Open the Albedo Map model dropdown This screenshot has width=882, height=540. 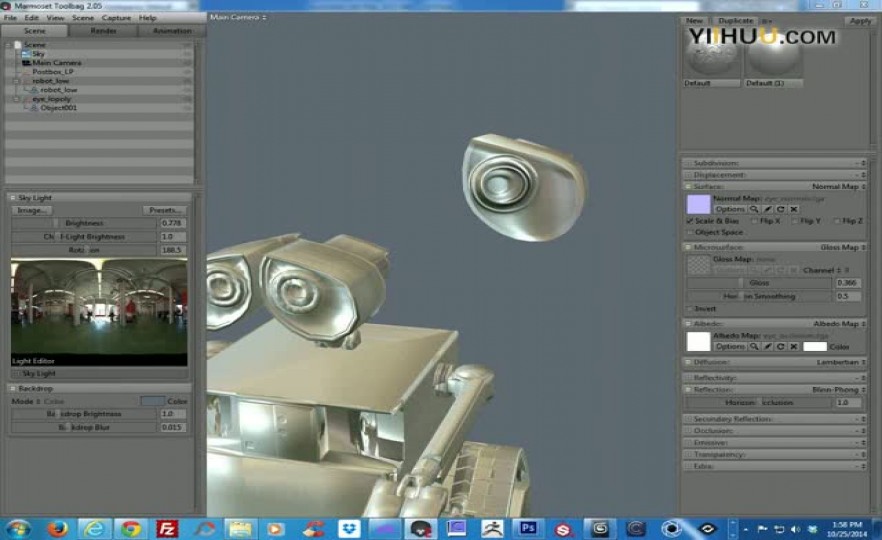coord(839,323)
